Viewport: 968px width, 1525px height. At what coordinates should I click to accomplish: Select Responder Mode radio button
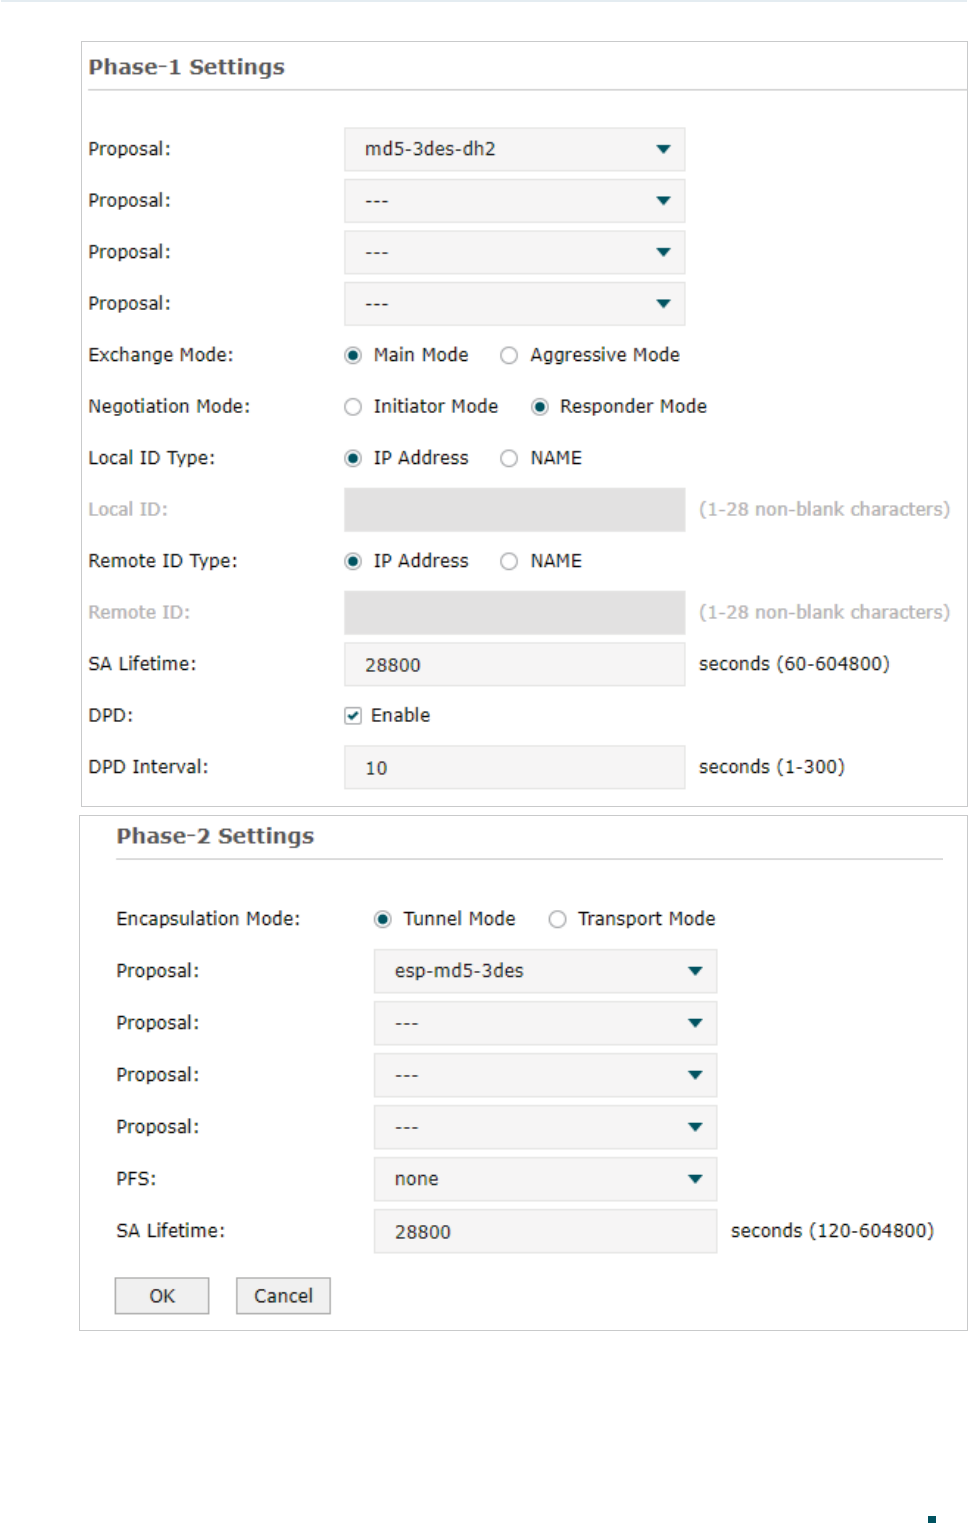point(540,407)
